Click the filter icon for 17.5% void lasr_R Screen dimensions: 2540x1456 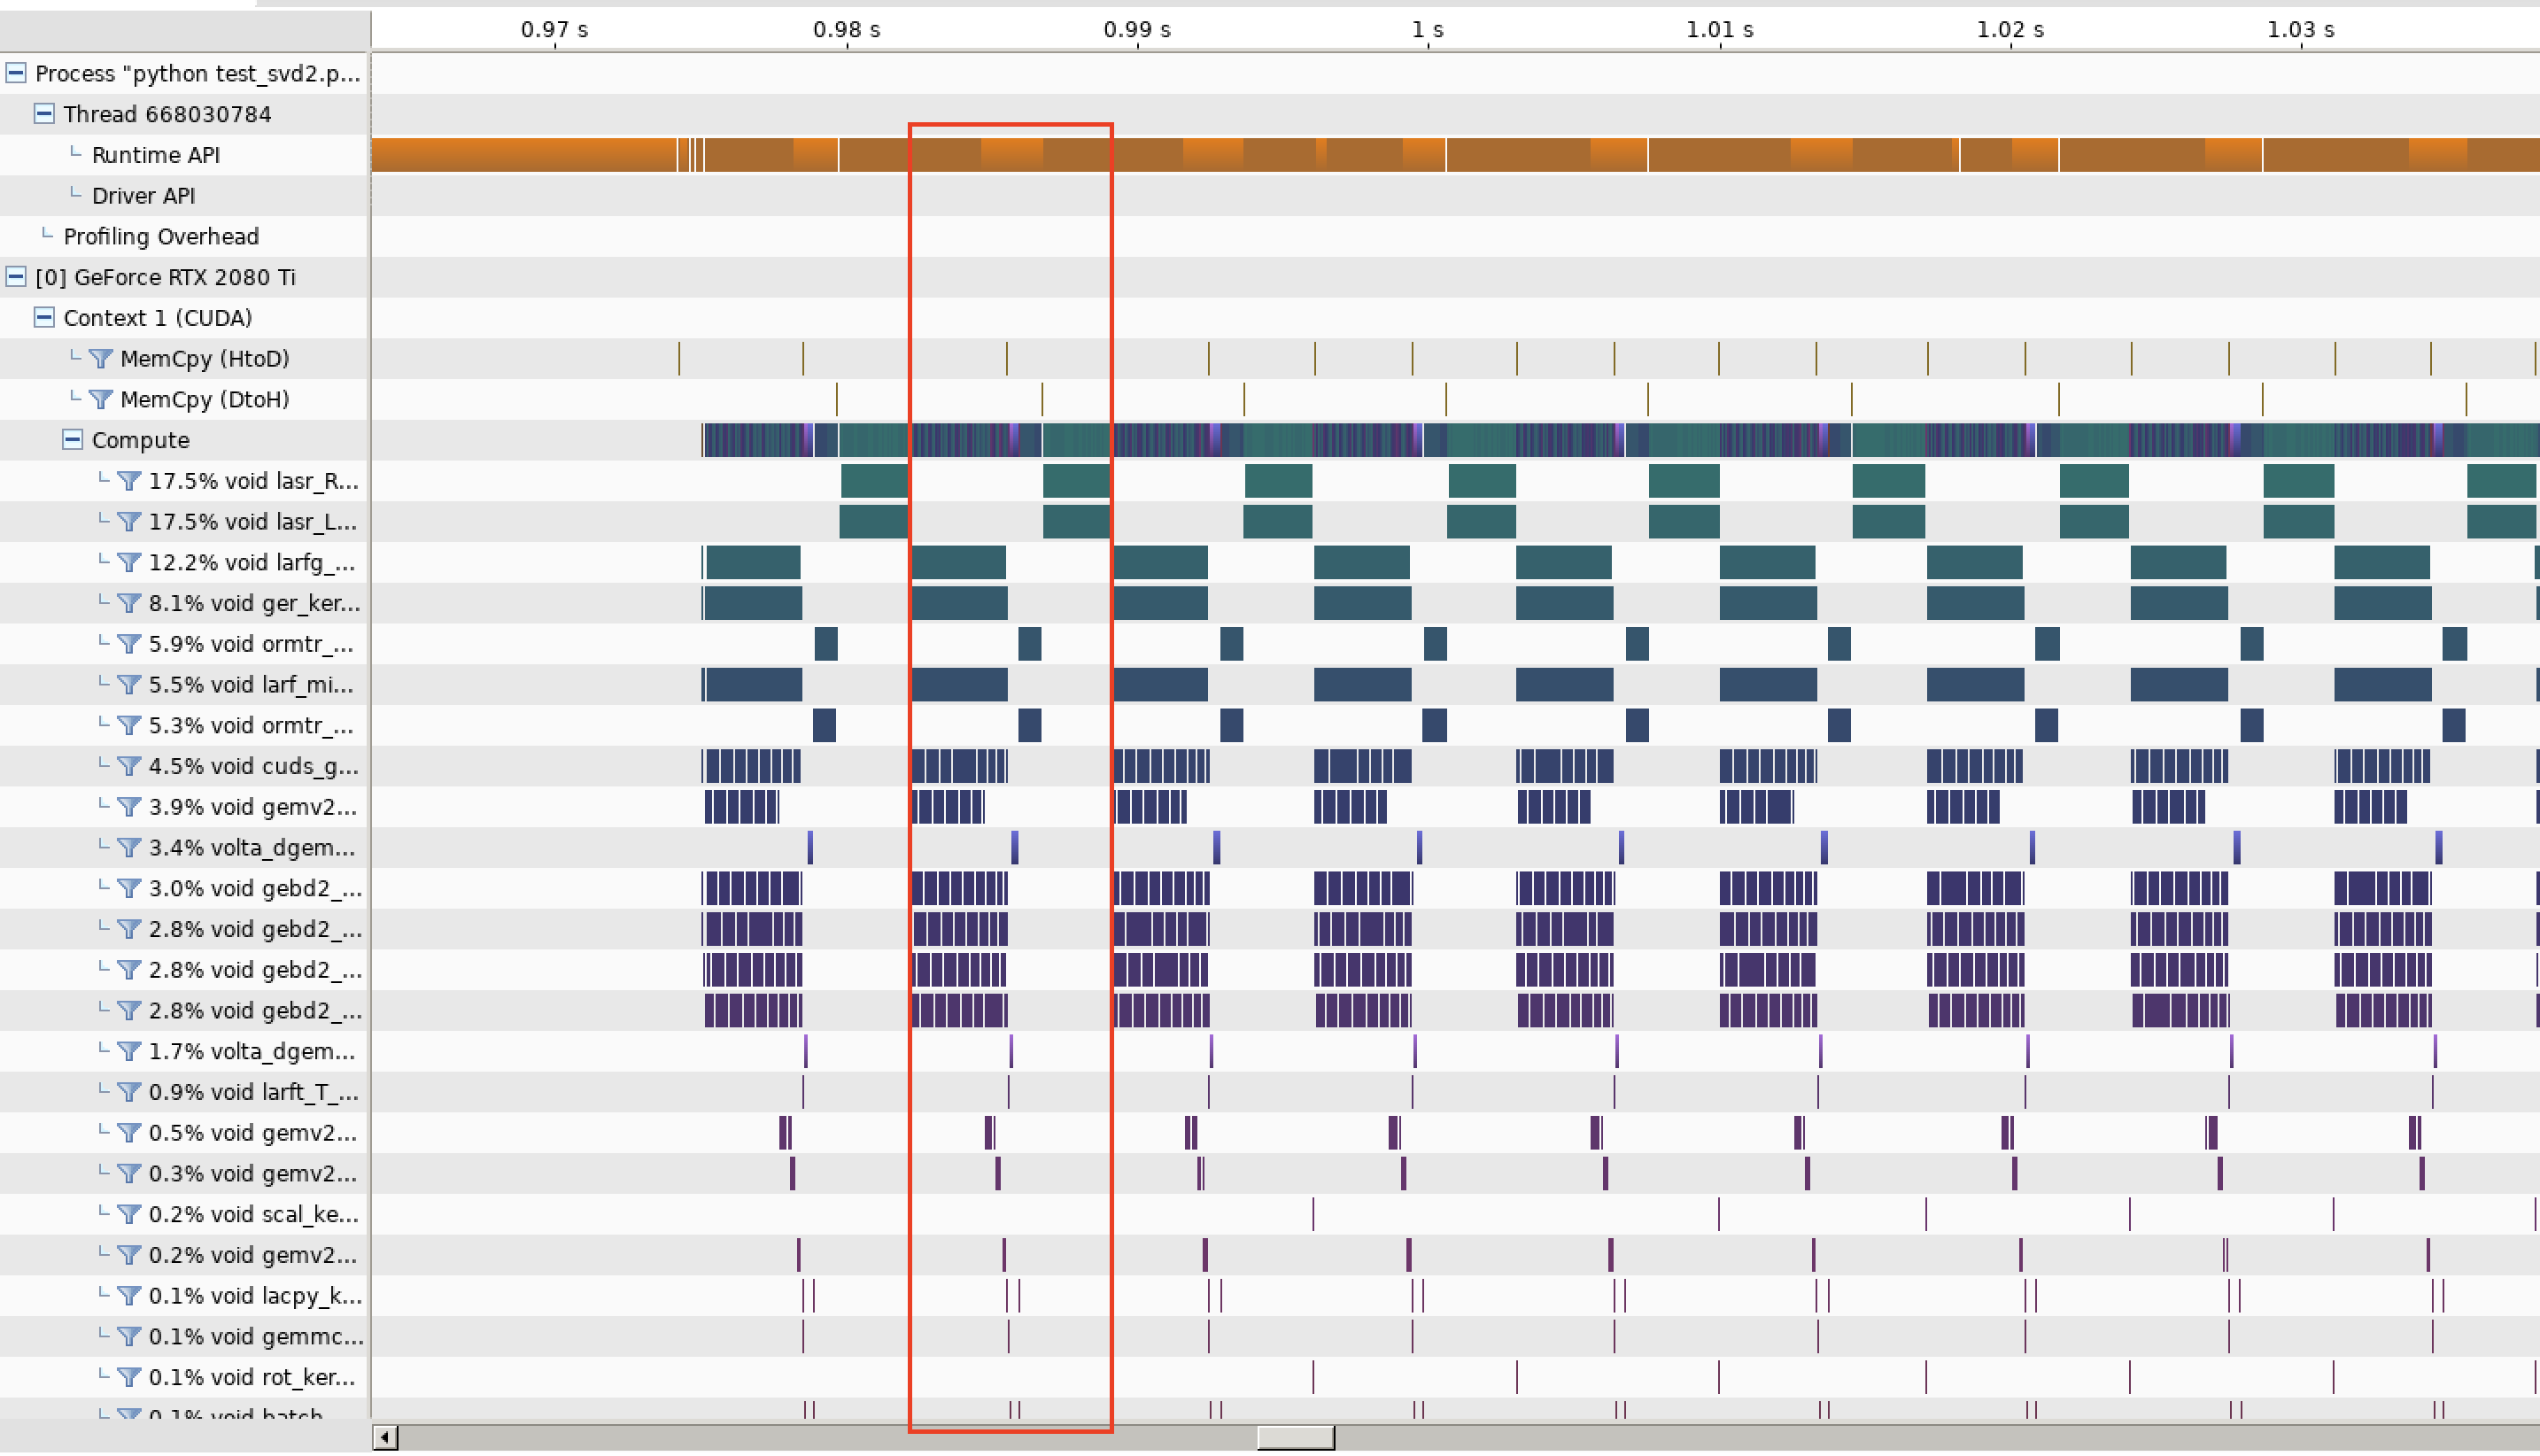tap(128, 480)
